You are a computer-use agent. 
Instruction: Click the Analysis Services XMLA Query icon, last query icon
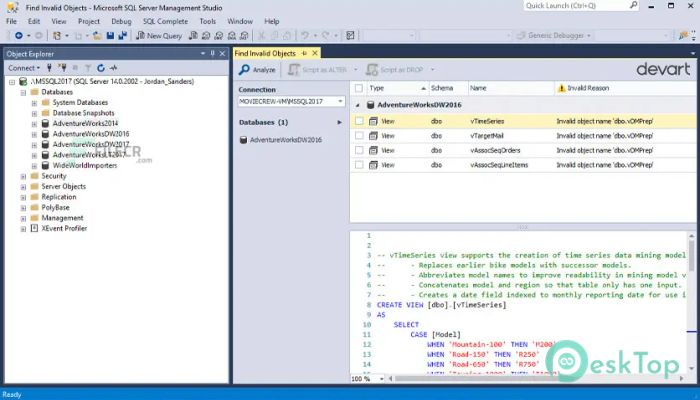point(244,36)
